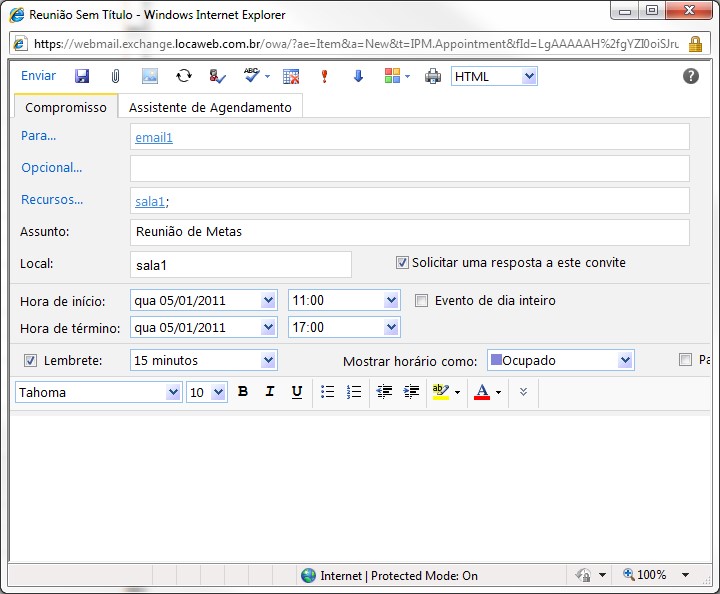Viewport: 720px width, 594px height.
Task: Open help via the question mark icon
Action: (x=690, y=76)
